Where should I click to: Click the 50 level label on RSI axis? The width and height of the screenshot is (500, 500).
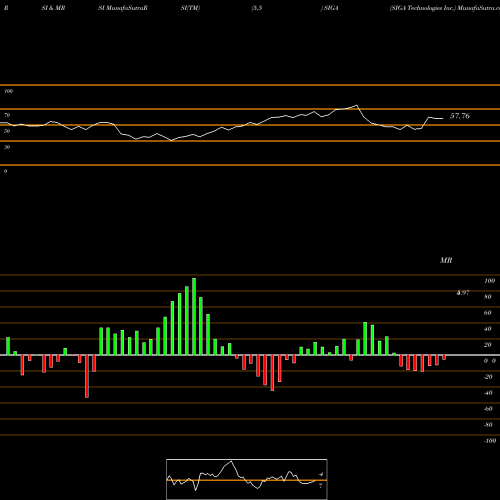tap(7, 131)
